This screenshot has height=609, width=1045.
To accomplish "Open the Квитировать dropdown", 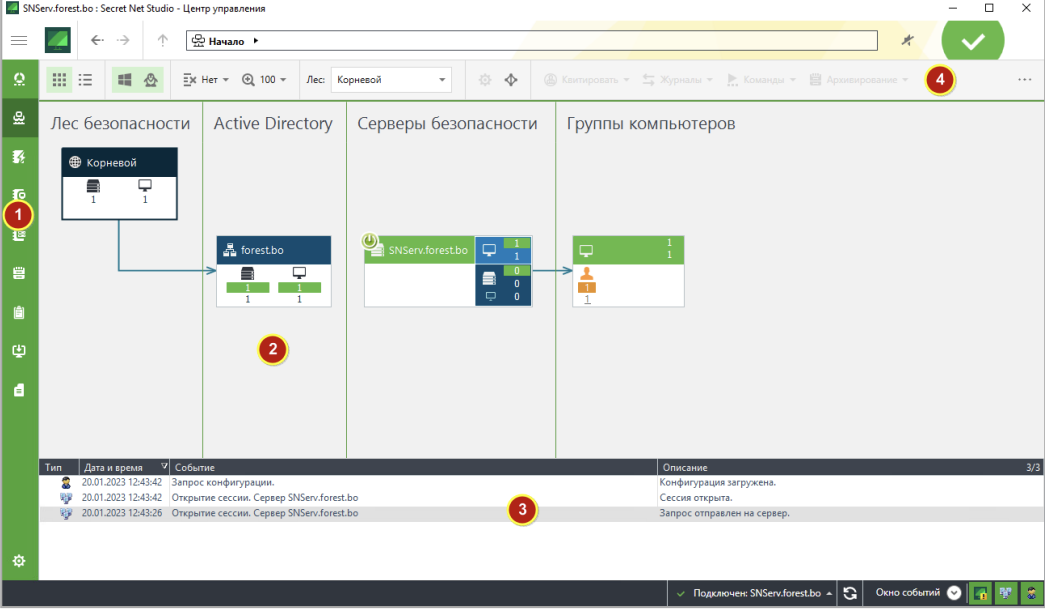I will (586, 80).
